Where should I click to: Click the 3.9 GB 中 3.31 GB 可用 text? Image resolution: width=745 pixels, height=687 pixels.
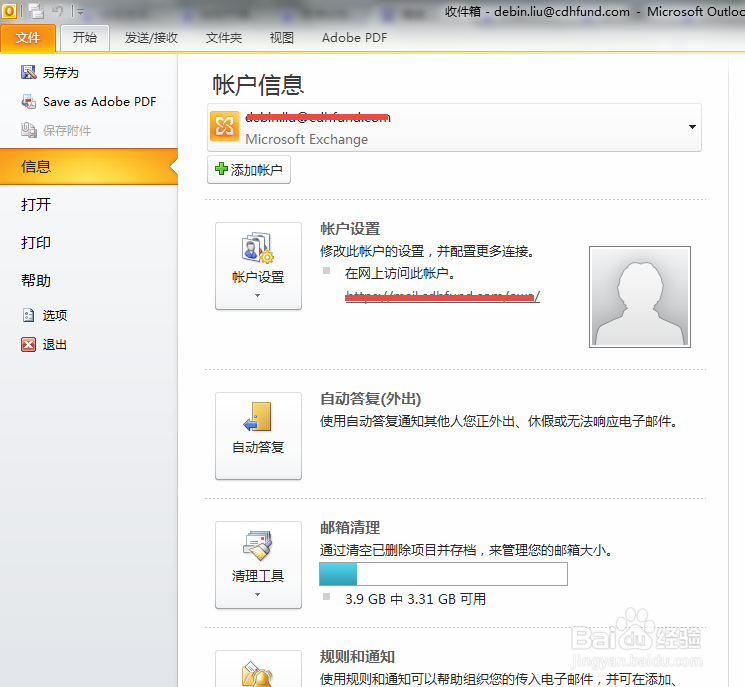[x=415, y=599]
